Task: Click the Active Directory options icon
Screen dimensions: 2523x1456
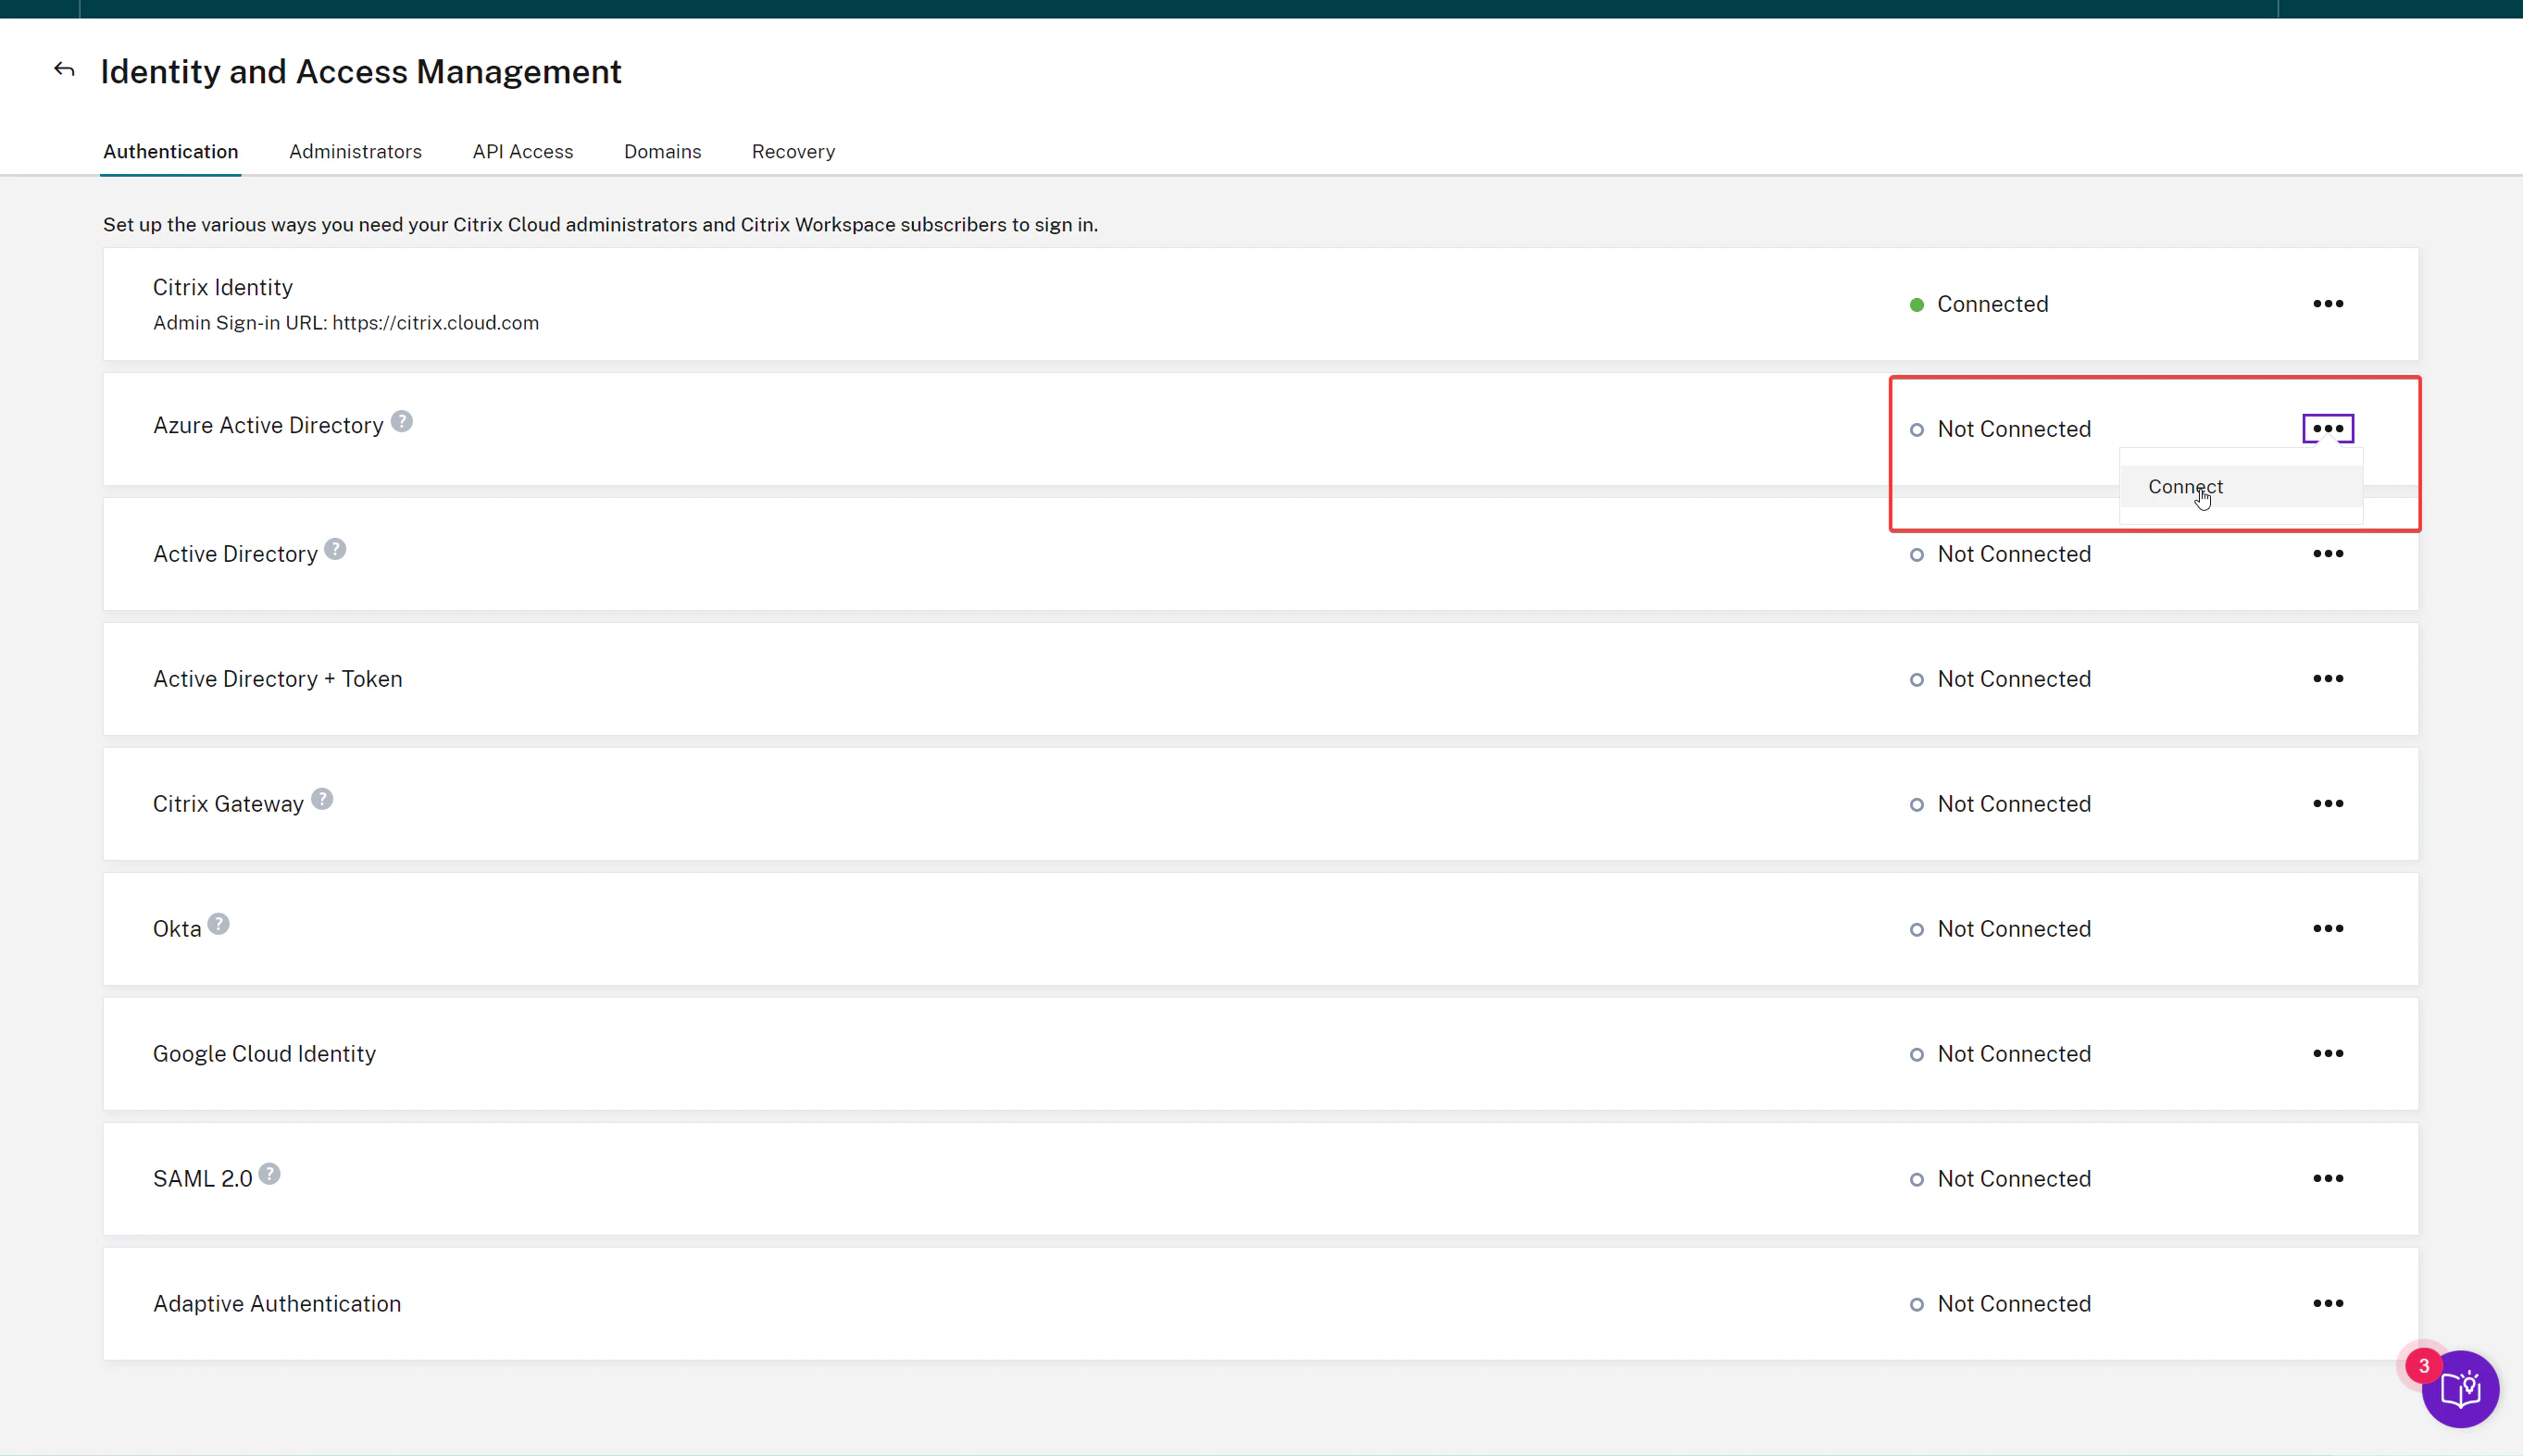Action: [x=2329, y=553]
